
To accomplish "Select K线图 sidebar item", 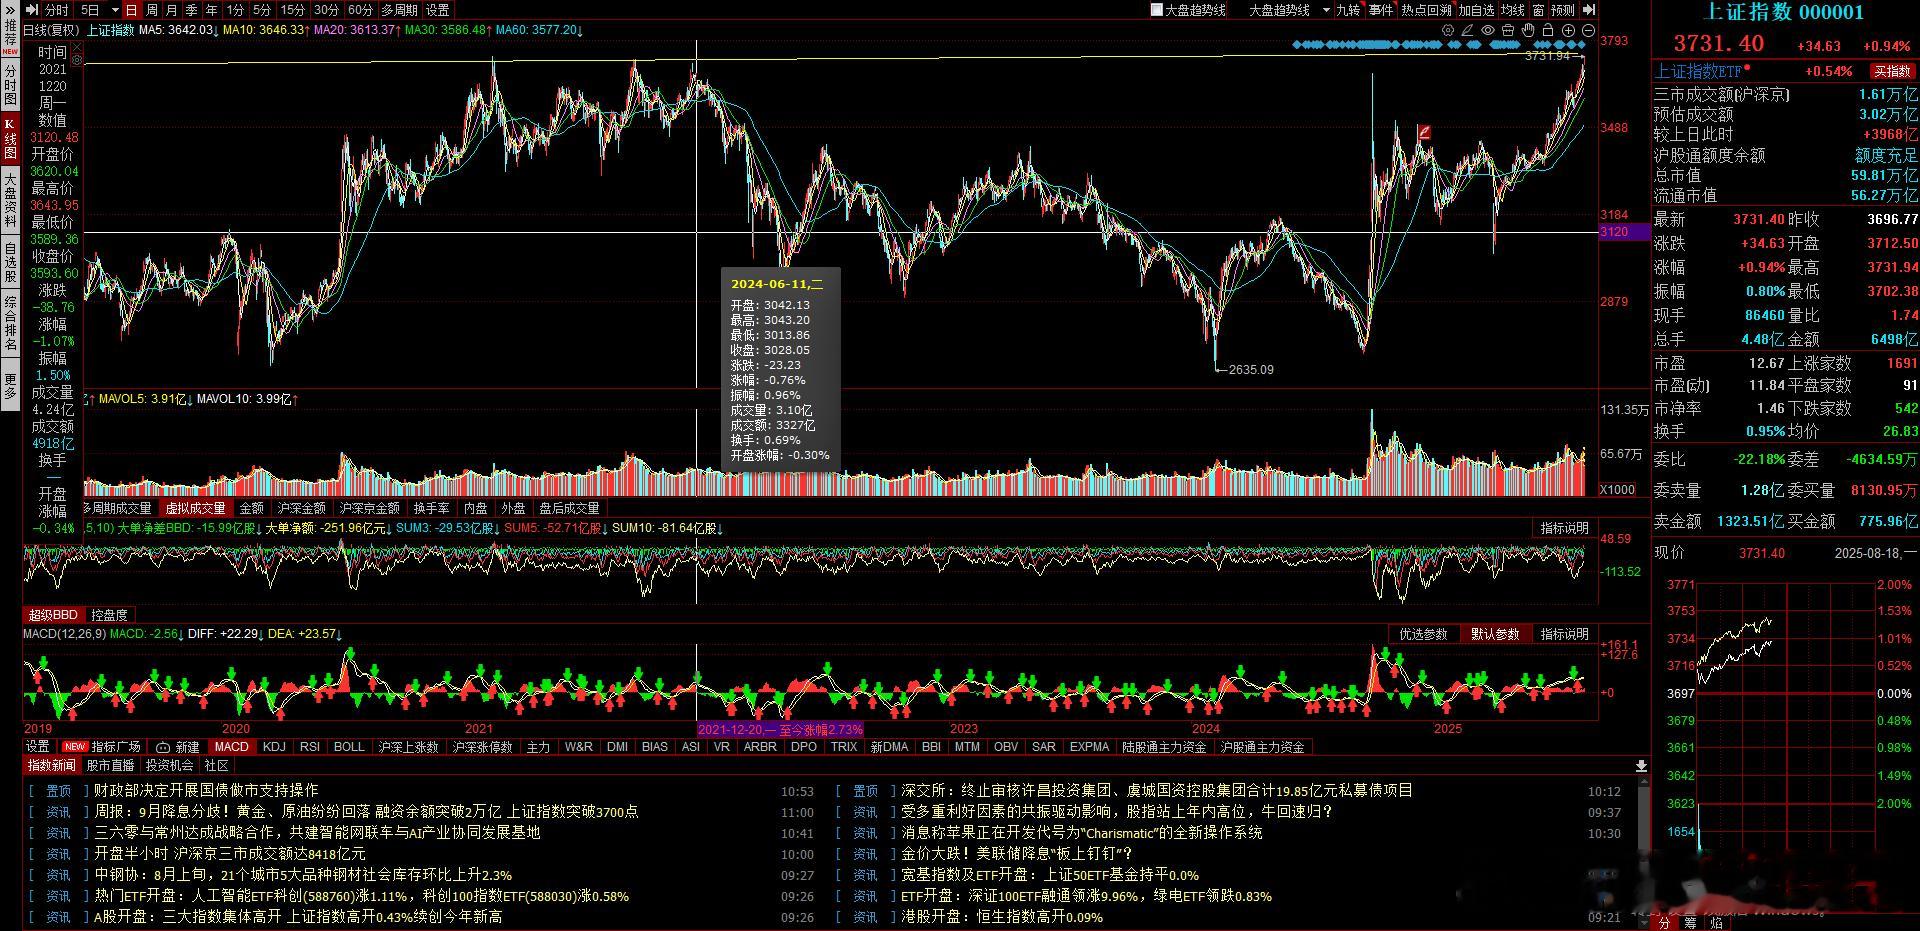I will pyautogui.click(x=10, y=139).
